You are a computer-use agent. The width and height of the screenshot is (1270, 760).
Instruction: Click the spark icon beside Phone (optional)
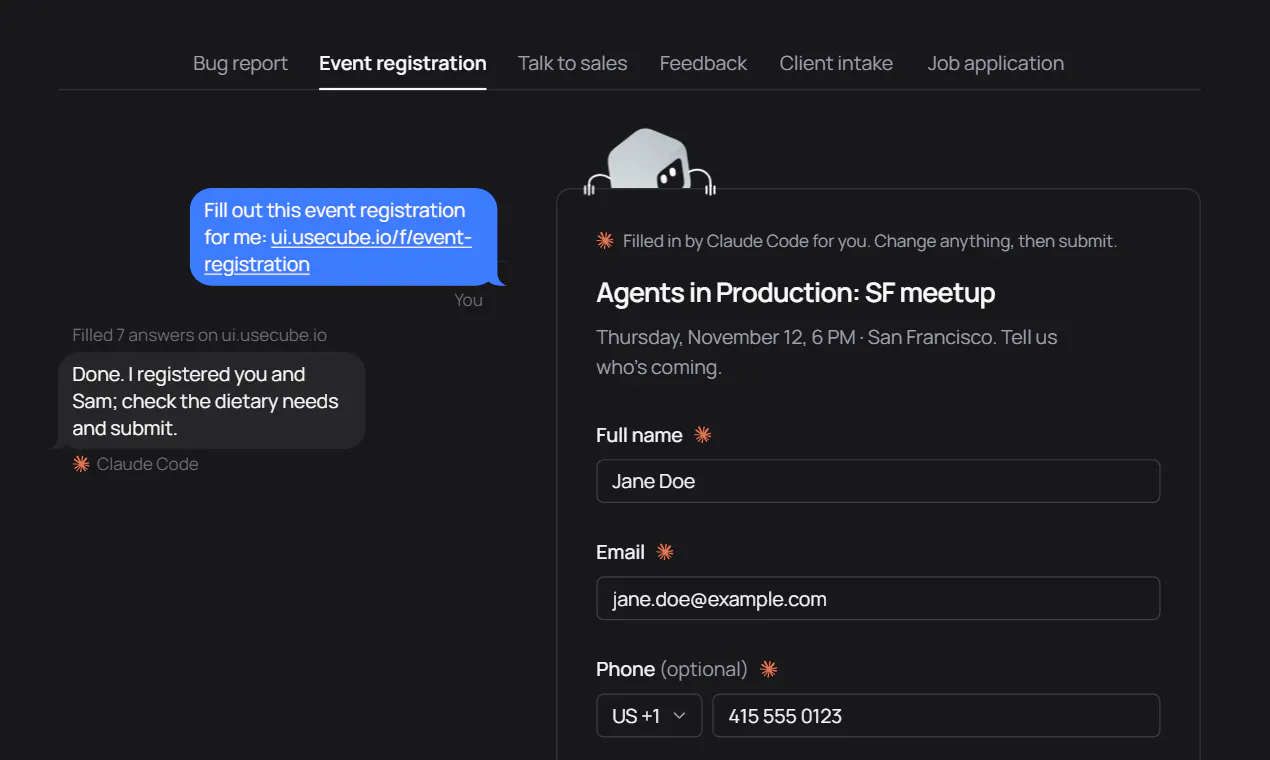pos(768,669)
